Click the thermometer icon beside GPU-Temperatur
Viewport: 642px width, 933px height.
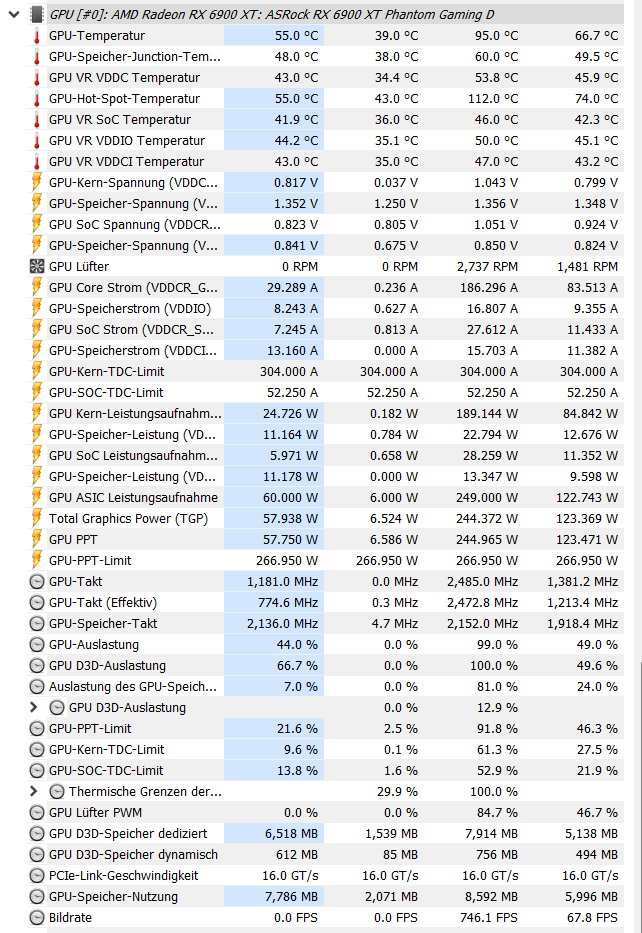pos(37,36)
